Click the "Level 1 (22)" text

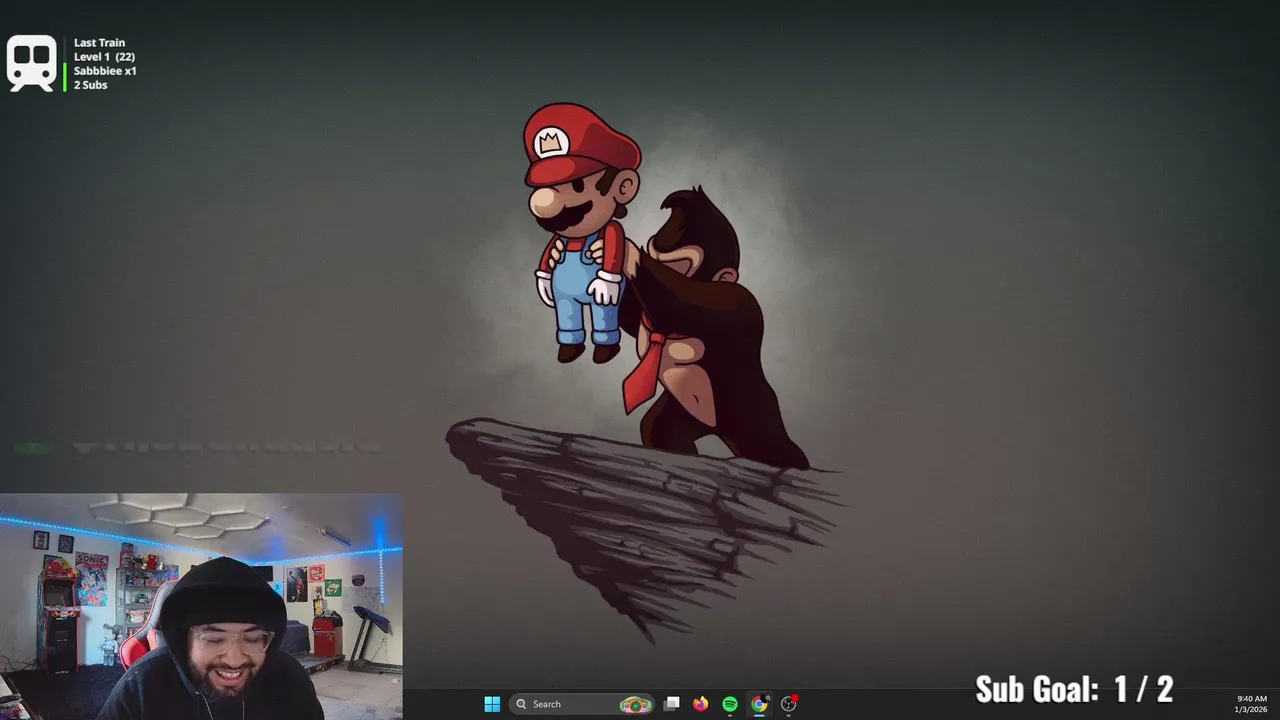[104, 57]
